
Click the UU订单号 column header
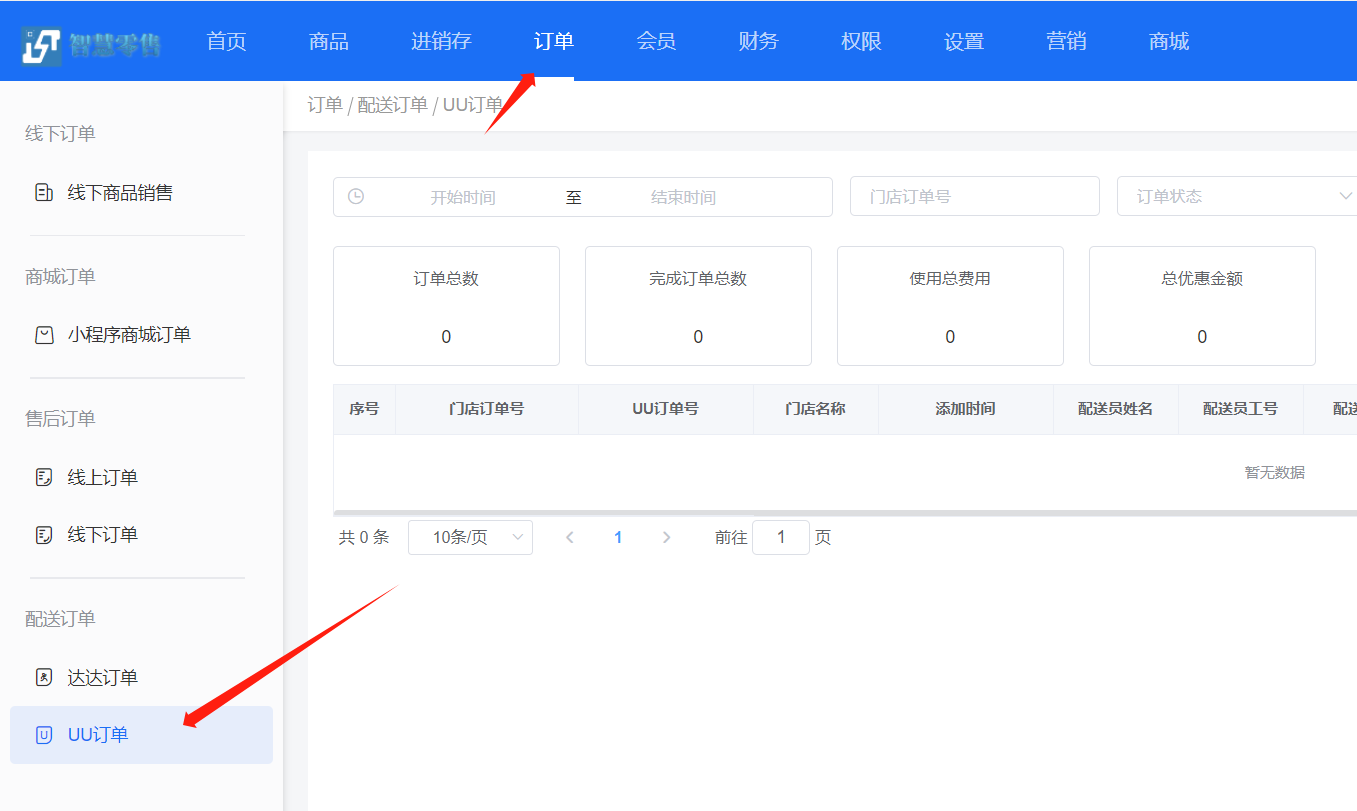666,409
